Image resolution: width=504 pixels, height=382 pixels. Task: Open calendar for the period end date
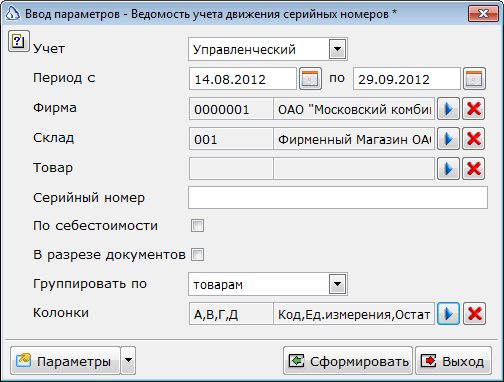474,79
